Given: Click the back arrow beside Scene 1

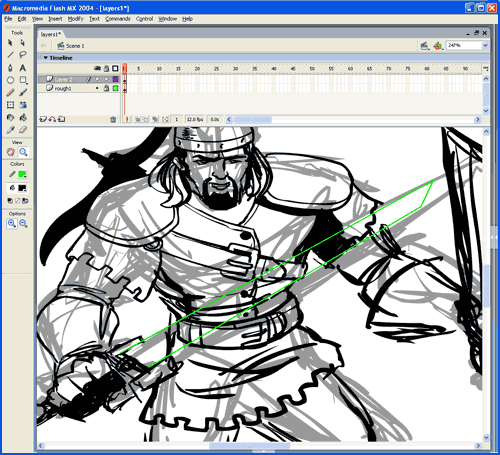Looking at the screenshot, I should [43, 46].
